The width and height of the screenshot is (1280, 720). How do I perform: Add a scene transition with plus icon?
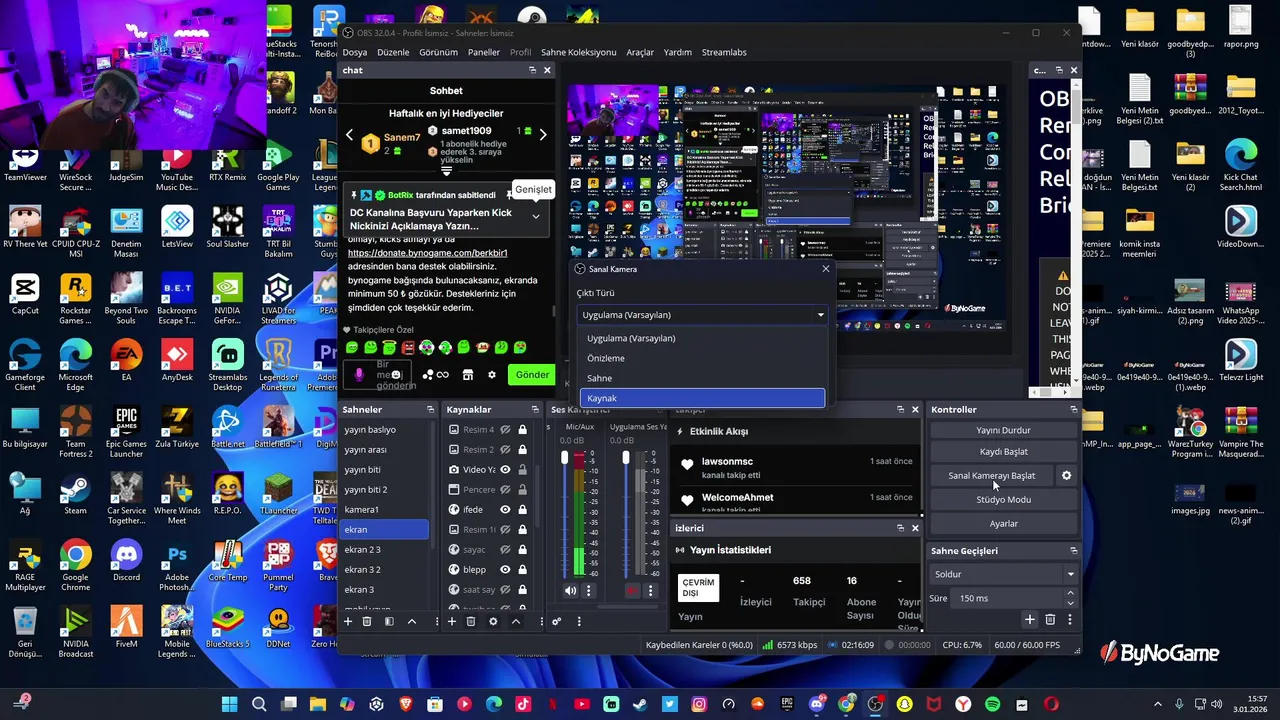pos(1030,620)
